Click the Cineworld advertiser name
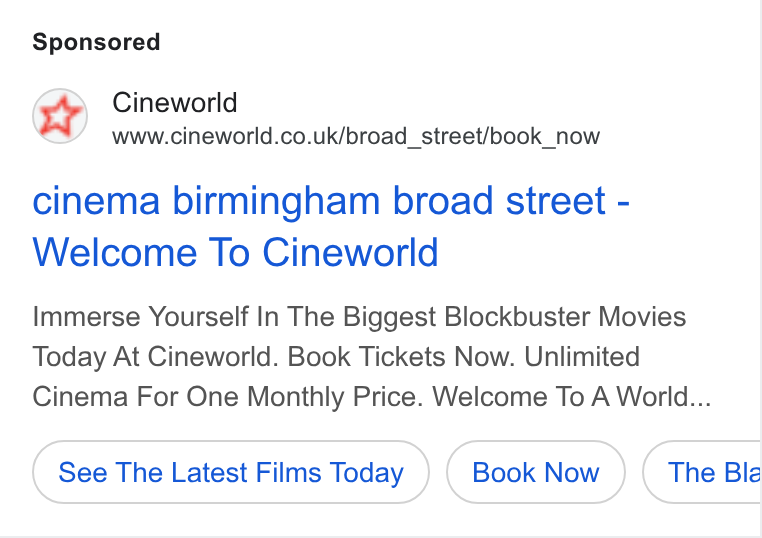This screenshot has height=538, width=762. [x=174, y=103]
